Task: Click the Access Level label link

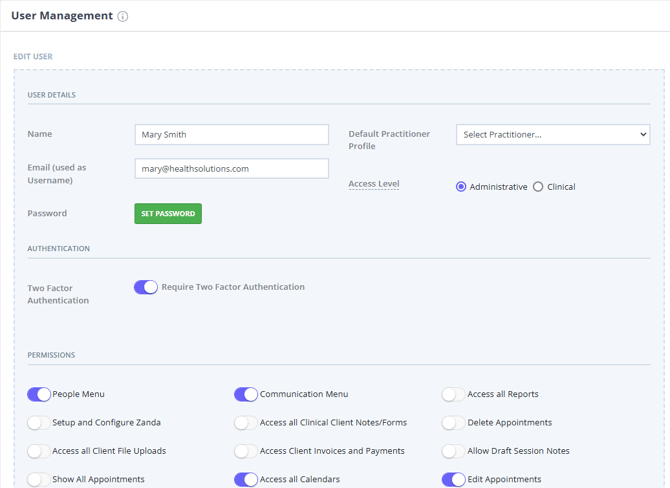Action: pos(374,184)
